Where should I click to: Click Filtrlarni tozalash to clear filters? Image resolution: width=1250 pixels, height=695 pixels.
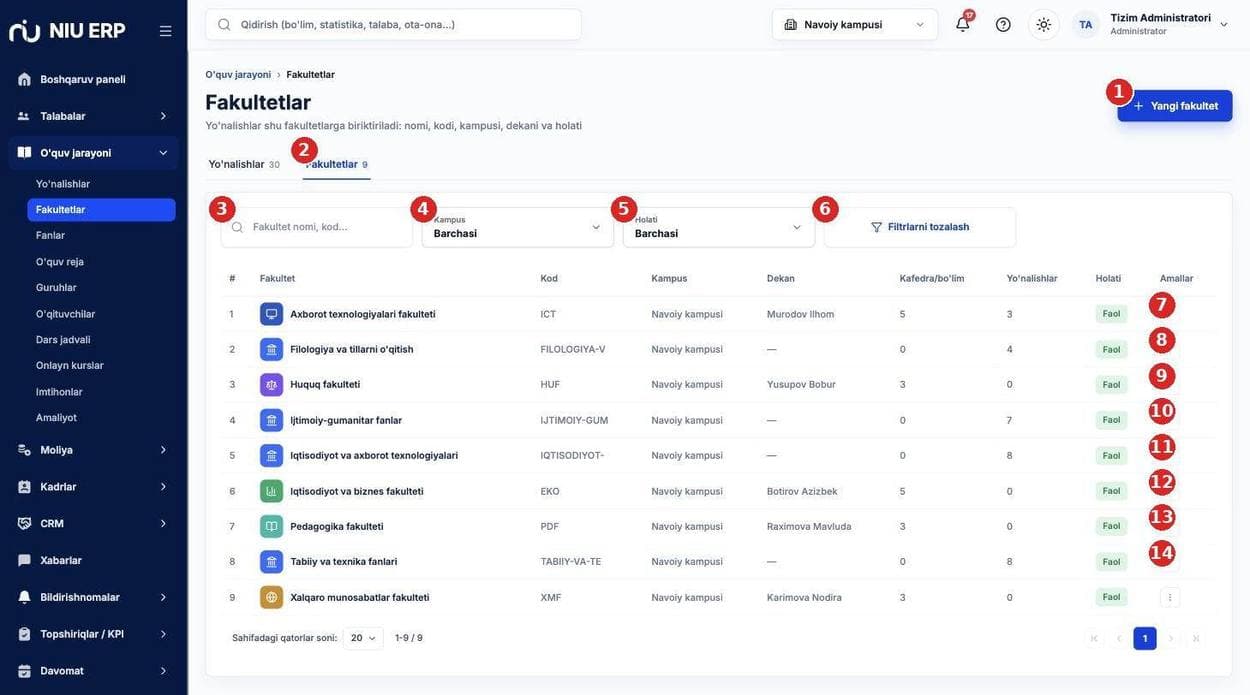(920, 227)
